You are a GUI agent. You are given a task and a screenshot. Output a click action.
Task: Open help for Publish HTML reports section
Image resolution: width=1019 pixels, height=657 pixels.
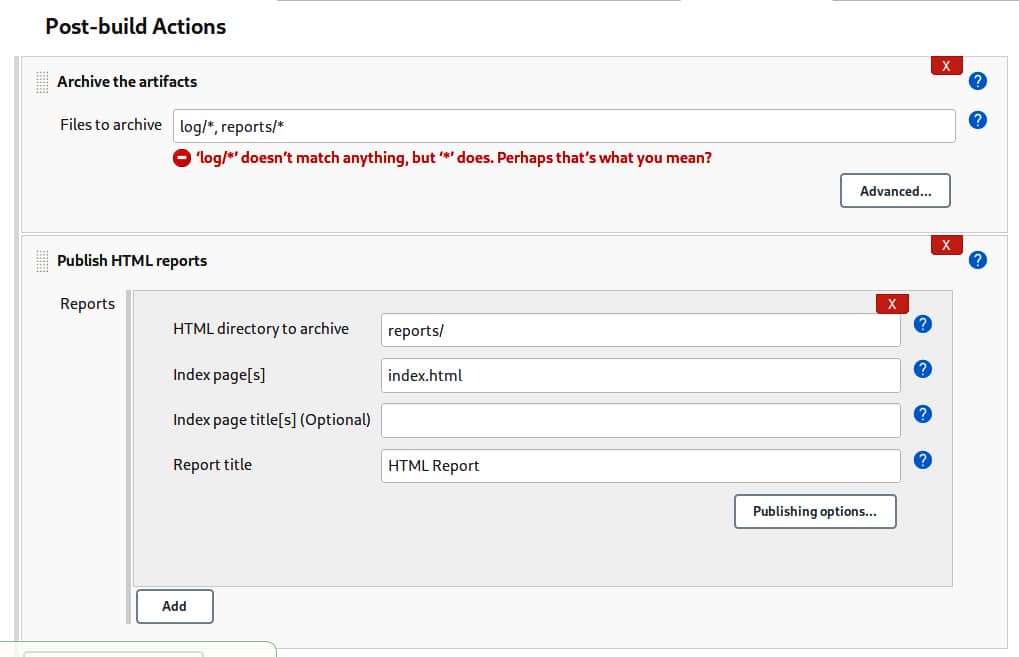point(978,260)
